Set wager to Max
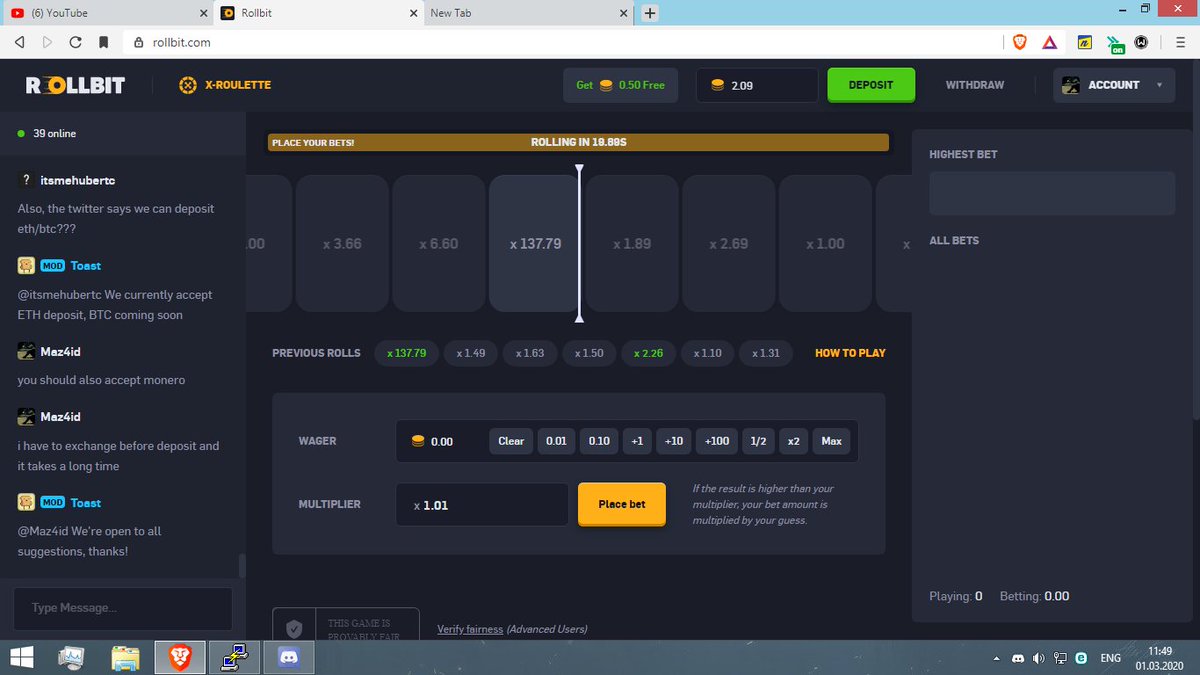 831,441
